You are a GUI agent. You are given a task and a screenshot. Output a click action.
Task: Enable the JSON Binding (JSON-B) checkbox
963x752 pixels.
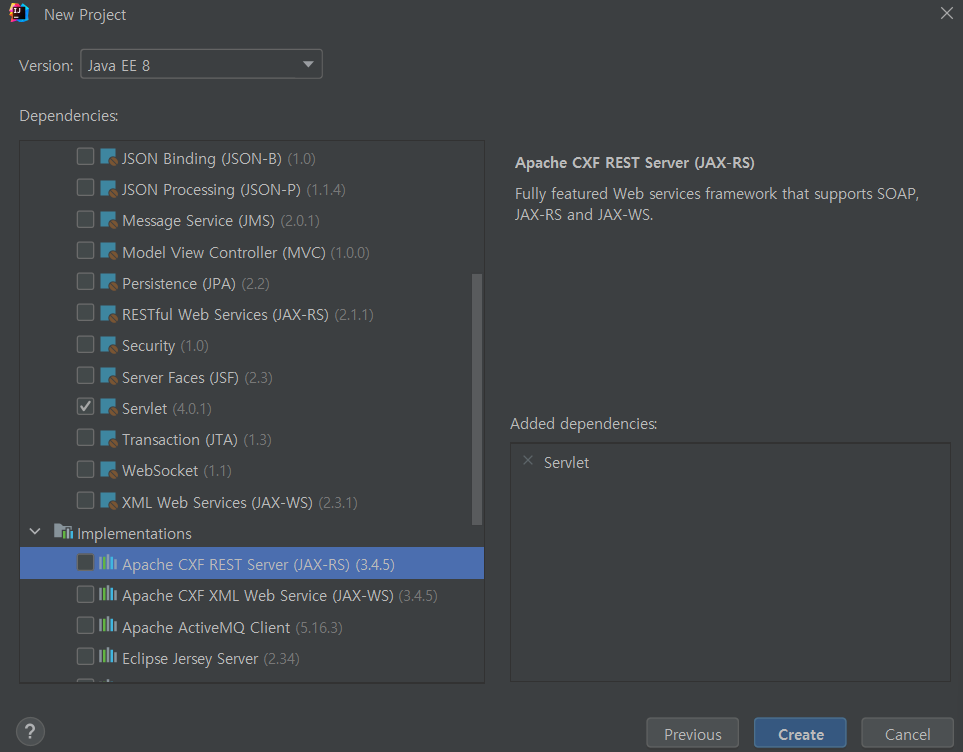85,156
